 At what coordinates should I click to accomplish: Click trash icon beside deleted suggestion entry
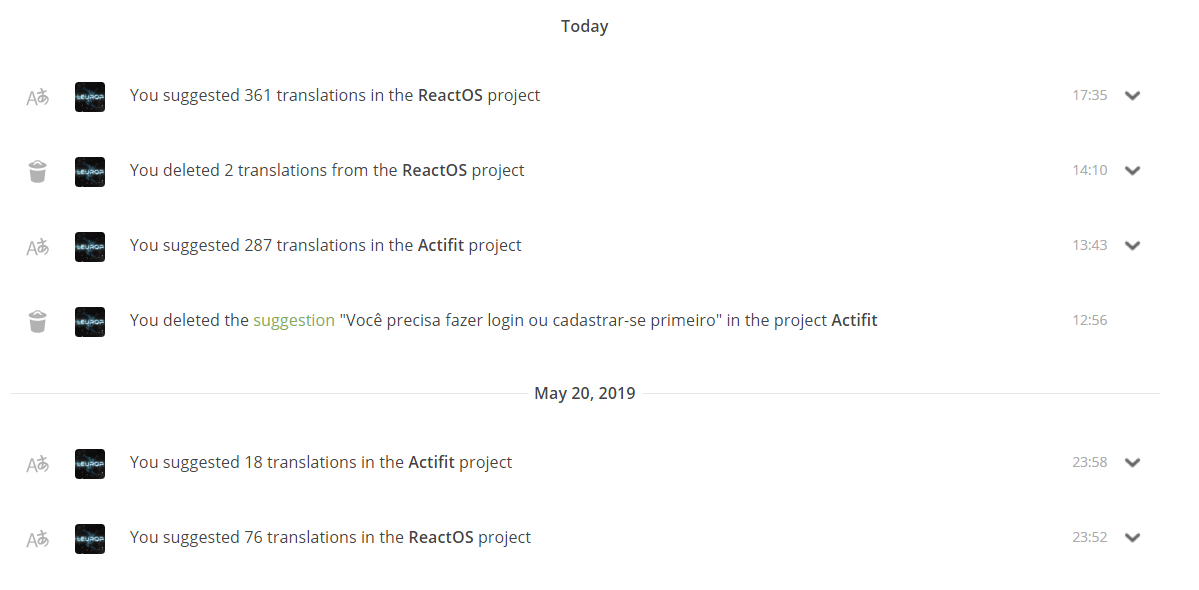tap(37, 321)
